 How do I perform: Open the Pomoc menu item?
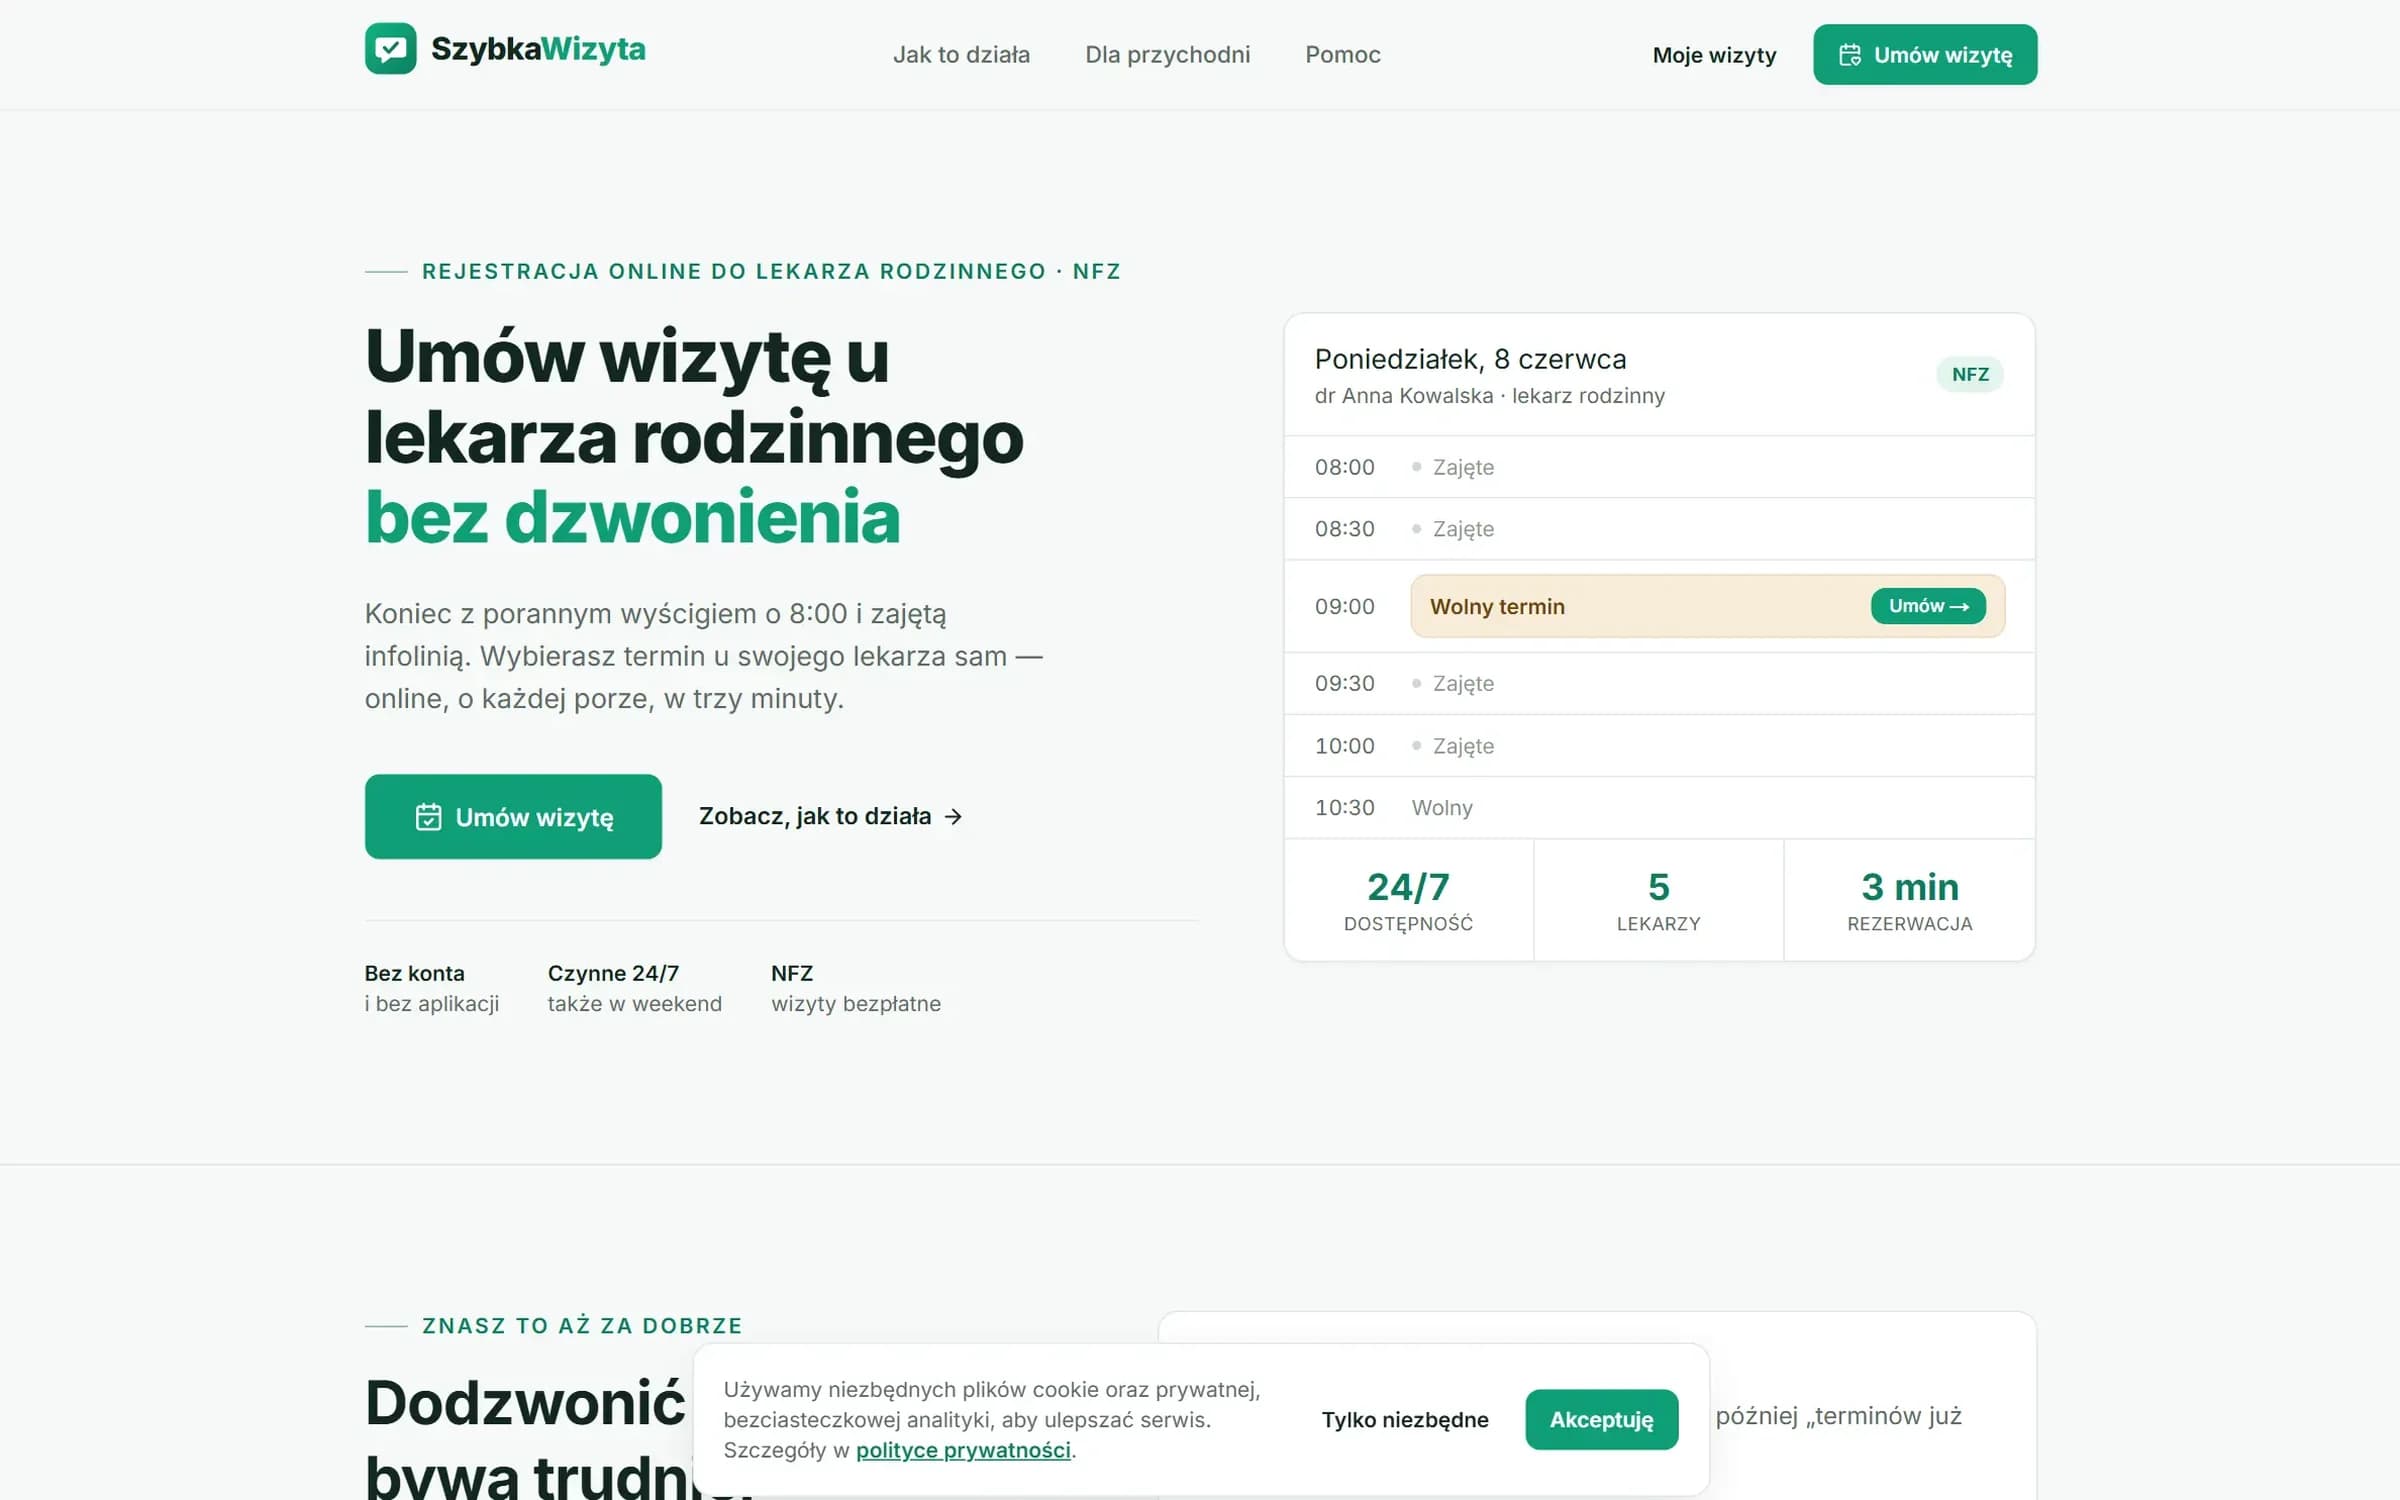pyautogui.click(x=1342, y=55)
